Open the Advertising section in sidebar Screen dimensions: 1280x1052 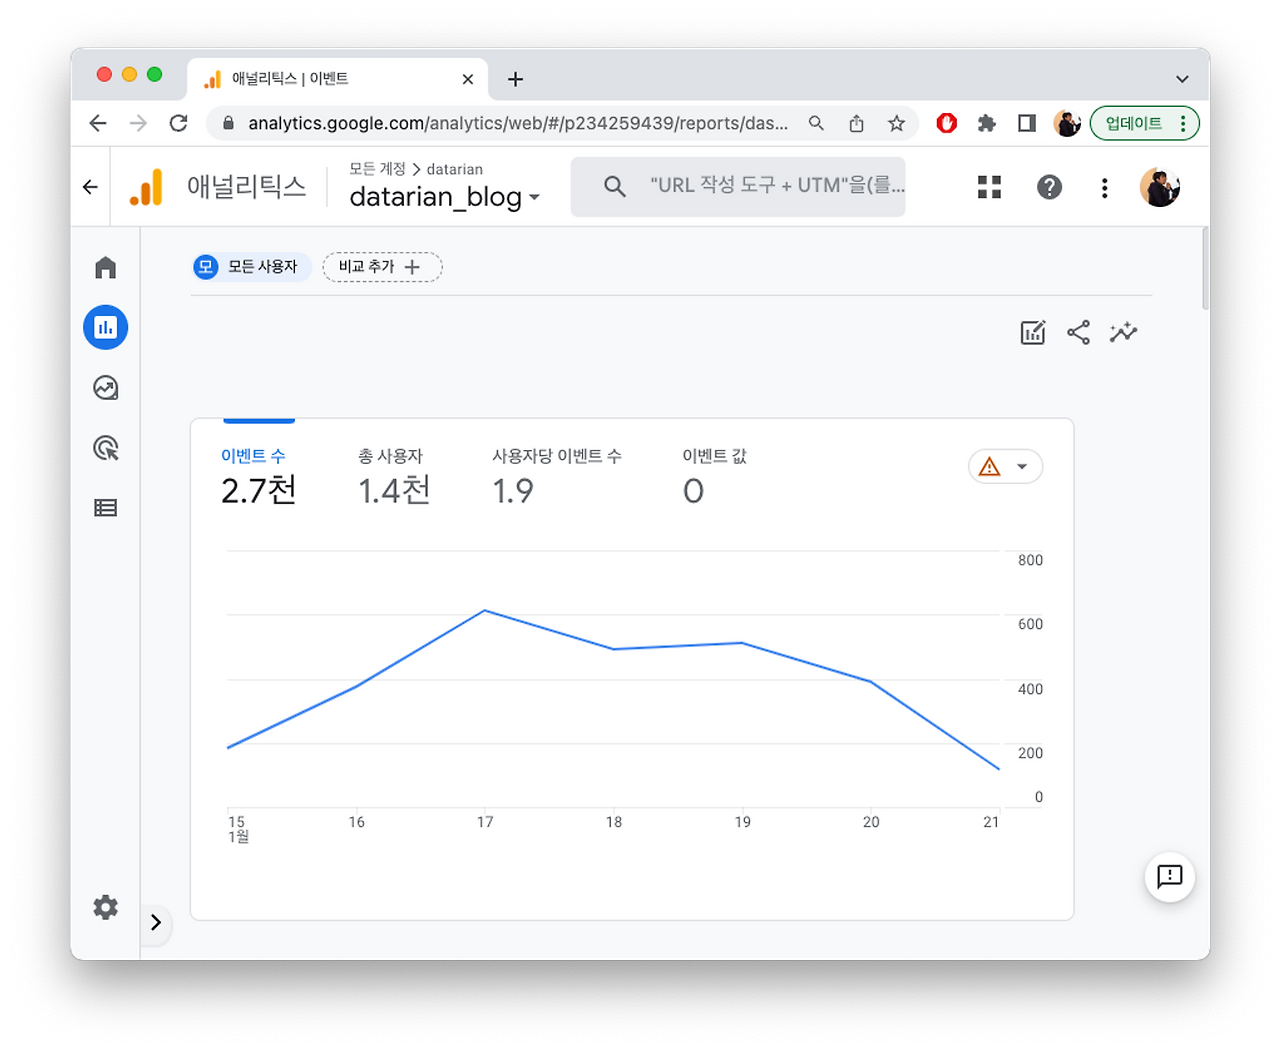point(105,448)
